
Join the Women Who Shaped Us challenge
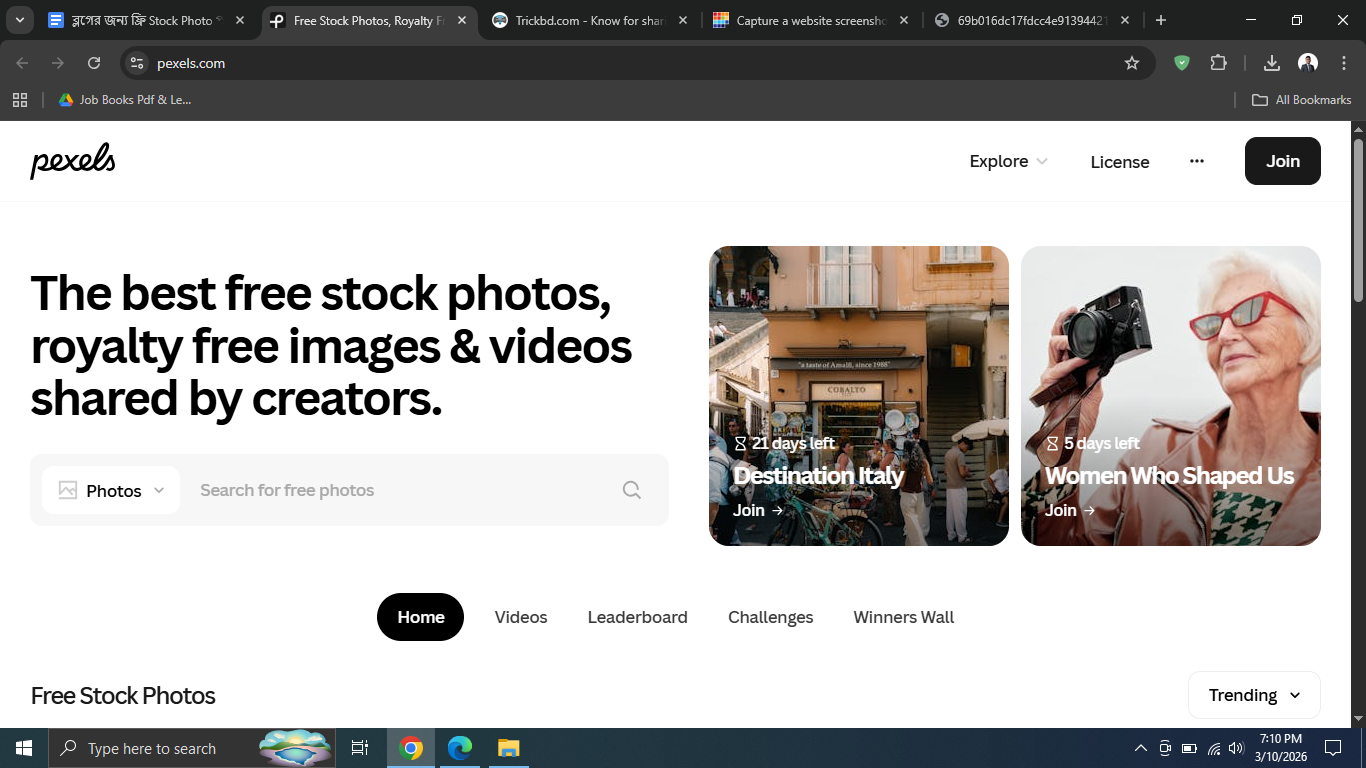click(x=1070, y=510)
